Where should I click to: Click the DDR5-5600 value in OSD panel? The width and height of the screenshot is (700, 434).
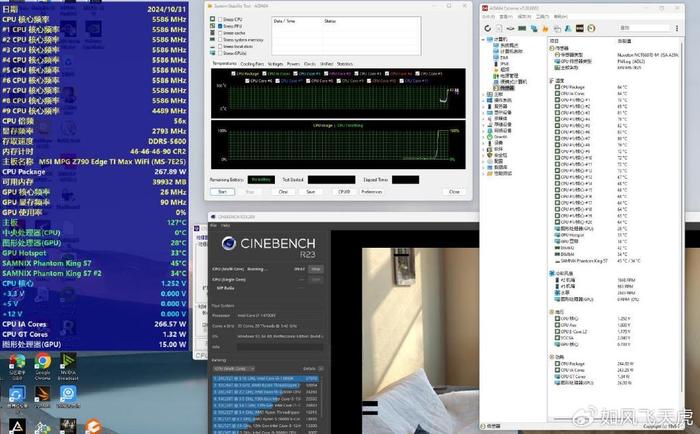click(165, 141)
